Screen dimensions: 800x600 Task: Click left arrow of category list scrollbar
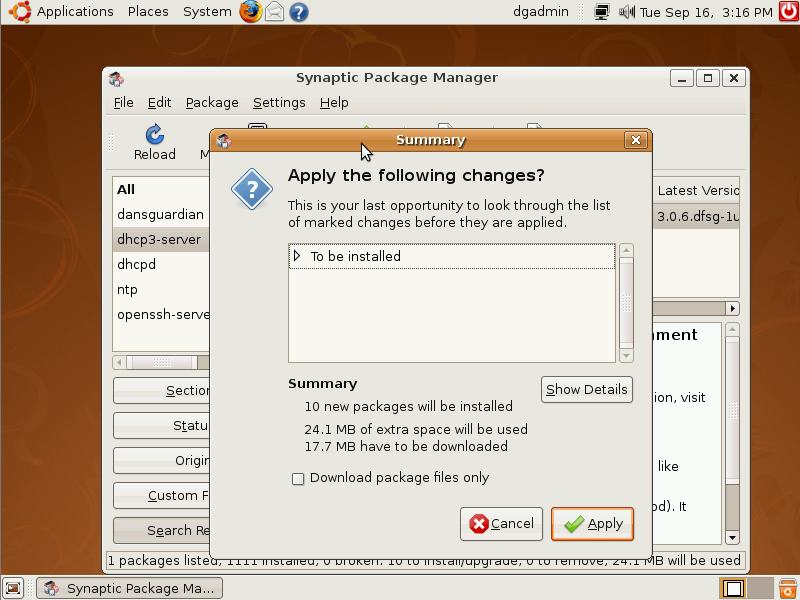point(119,362)
